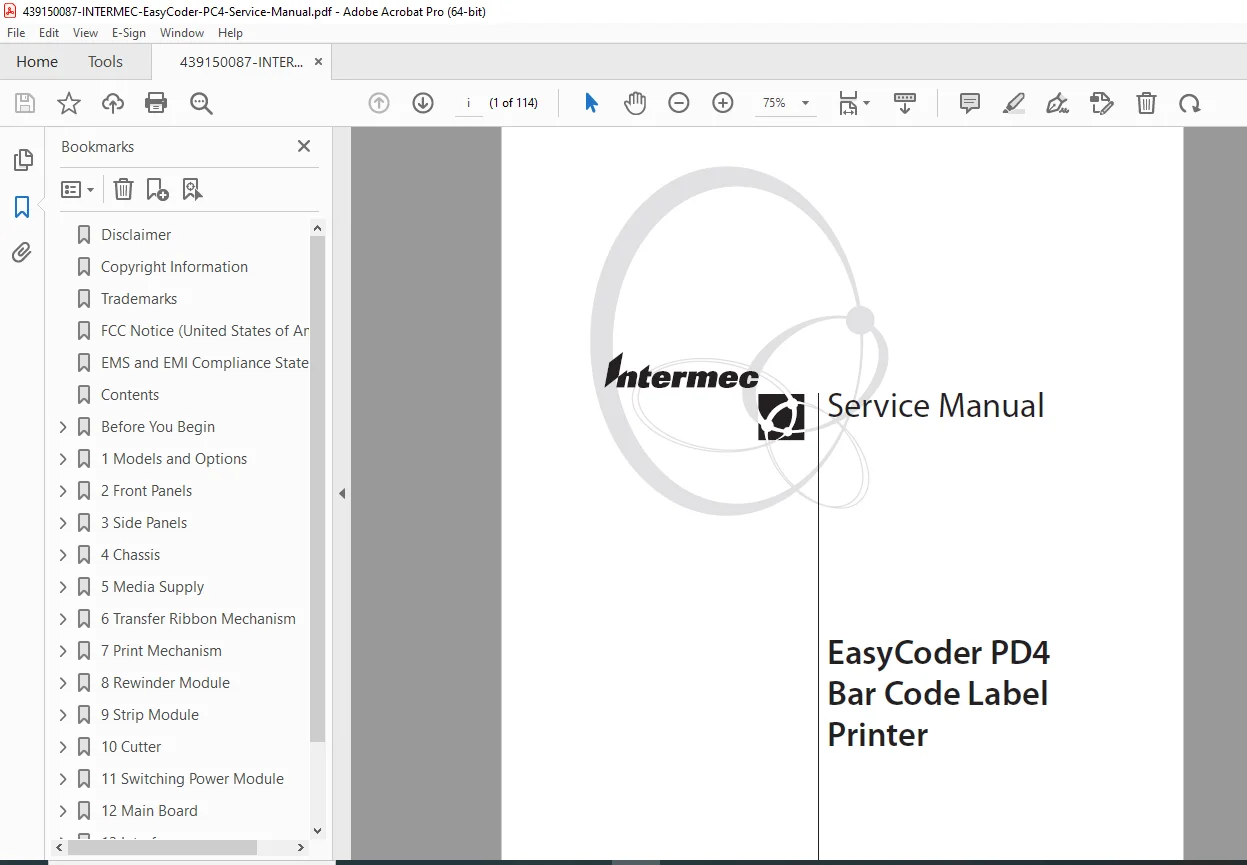The width and height of the screenshot is (1247, 865).
Task: Jump to 10 Cutter bookmark
Action: pos(131,747)
